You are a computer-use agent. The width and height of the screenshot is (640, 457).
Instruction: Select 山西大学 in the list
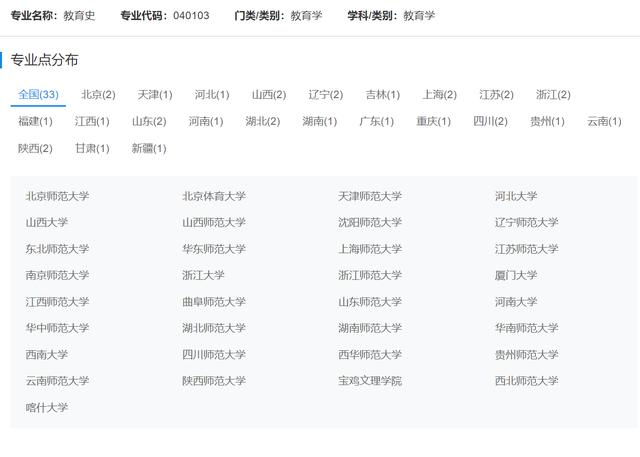coord(47,222)
